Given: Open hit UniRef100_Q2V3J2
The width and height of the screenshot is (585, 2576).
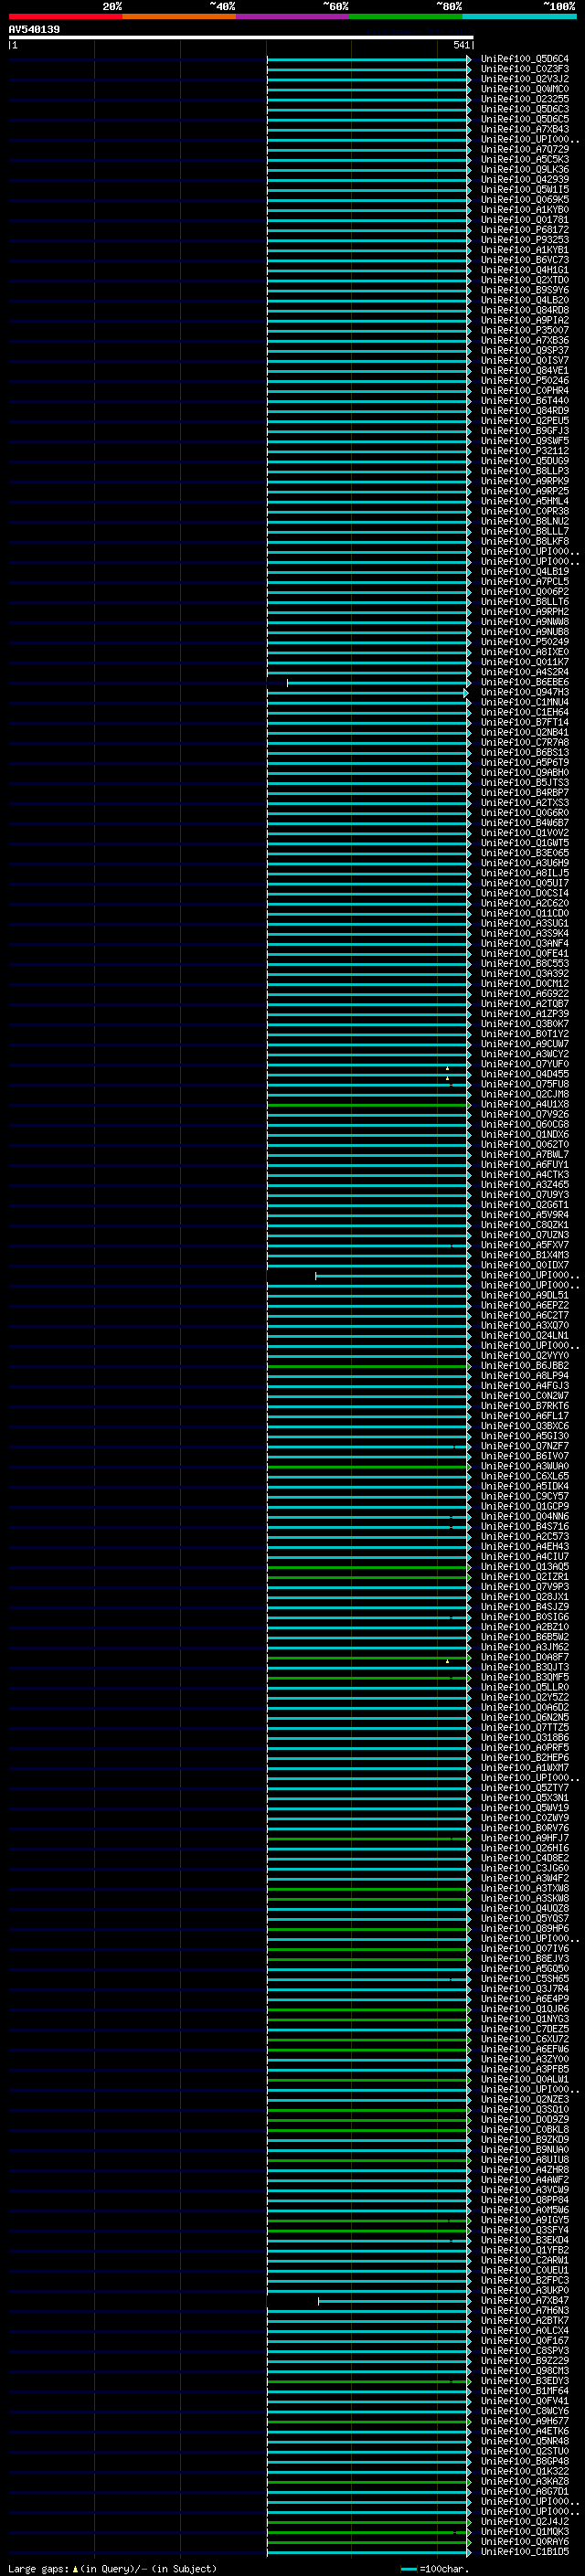Looking at the screenshot, I should click(525, 79).
